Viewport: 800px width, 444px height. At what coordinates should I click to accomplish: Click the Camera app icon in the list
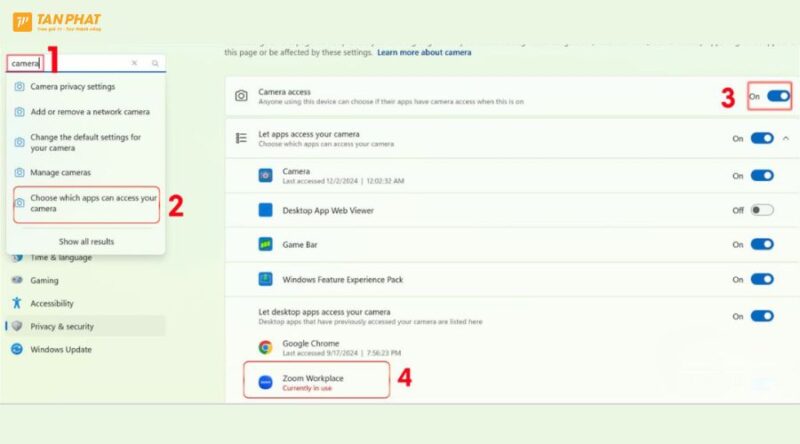coord(266,176)
